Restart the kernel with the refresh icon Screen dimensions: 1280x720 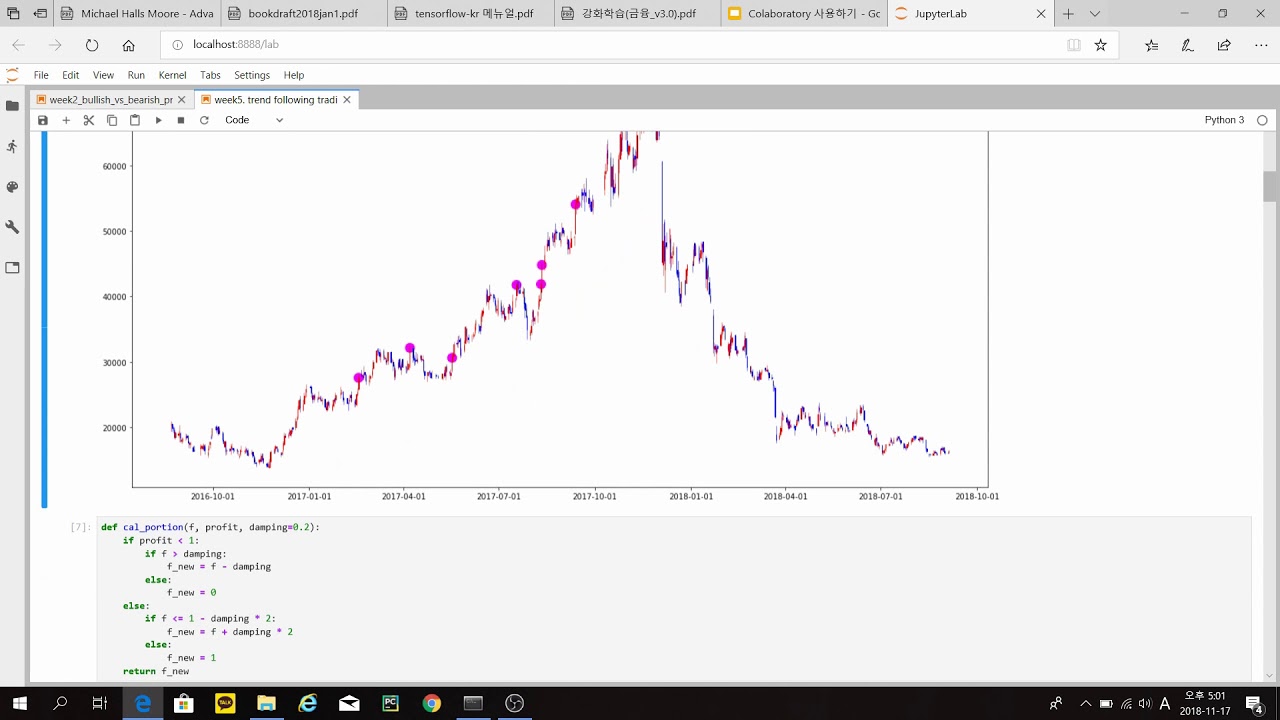(204, 120)
